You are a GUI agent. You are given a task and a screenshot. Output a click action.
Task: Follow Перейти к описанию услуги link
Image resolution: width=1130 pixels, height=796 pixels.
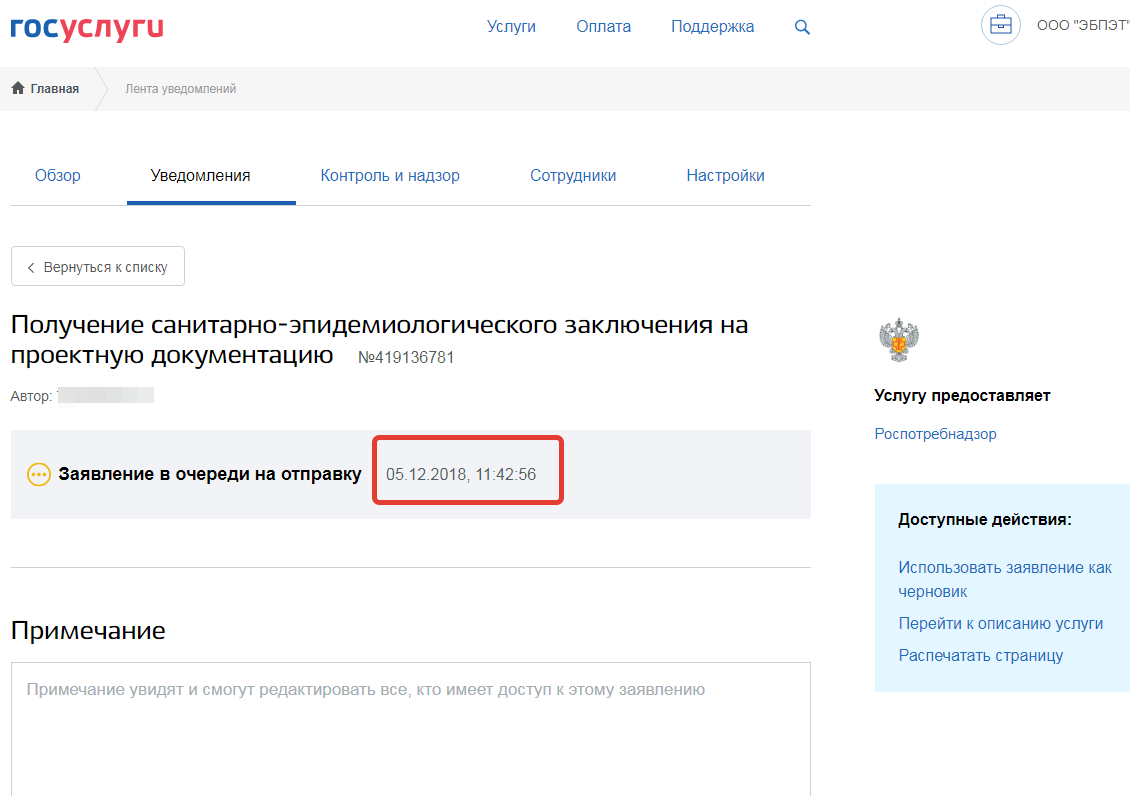click(1000, 624)
